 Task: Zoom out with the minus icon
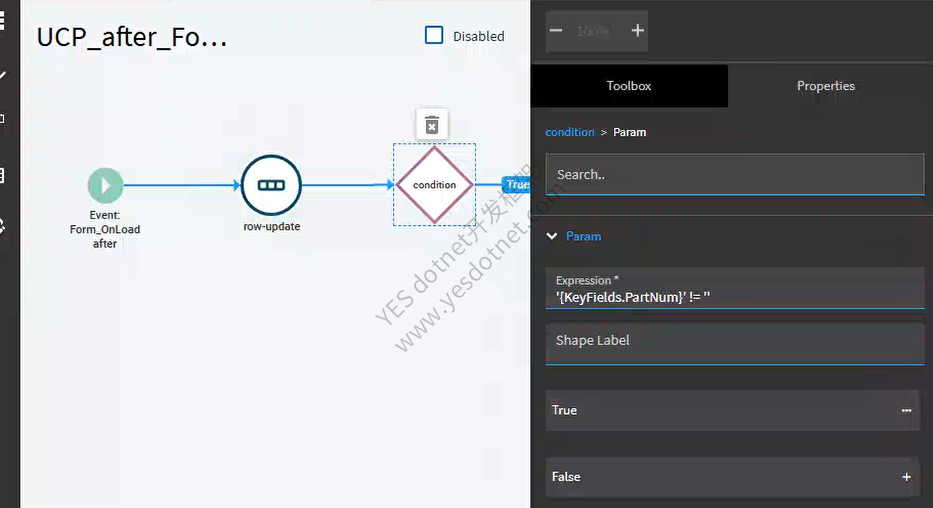click(556, 30)
